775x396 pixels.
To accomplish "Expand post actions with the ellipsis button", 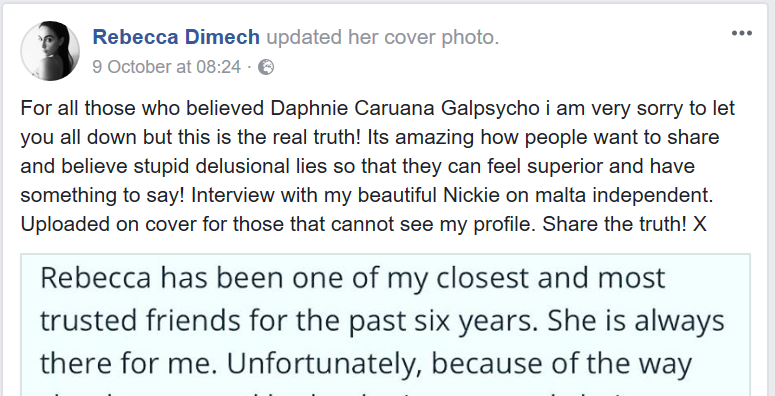I will click(742, 33).
